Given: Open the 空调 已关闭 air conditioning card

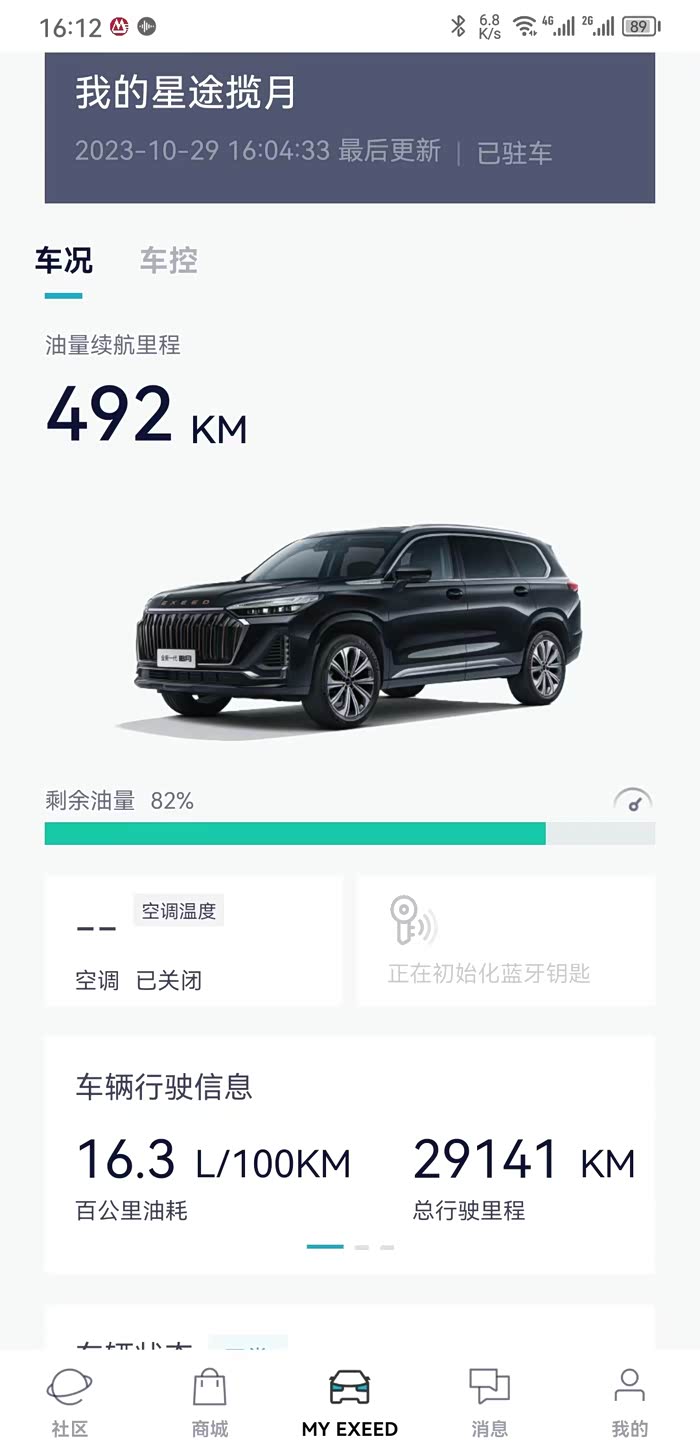Looking at the screenshot, I should [x=193, y=940].
